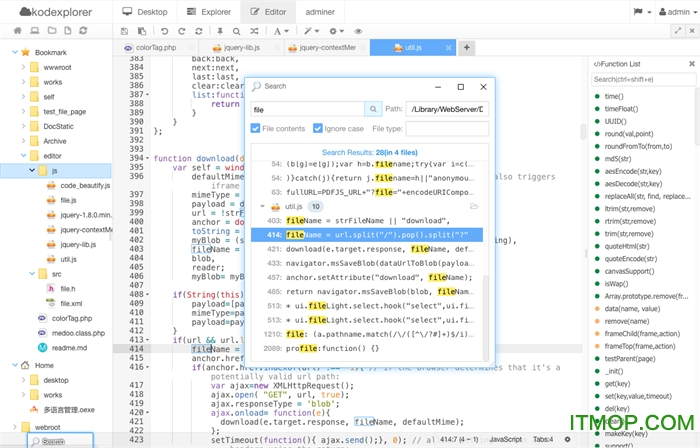The width and height of the screenshot is (700, 448).
Task: Collapse the Bookmark tree node
Action: tap(15, 52)
